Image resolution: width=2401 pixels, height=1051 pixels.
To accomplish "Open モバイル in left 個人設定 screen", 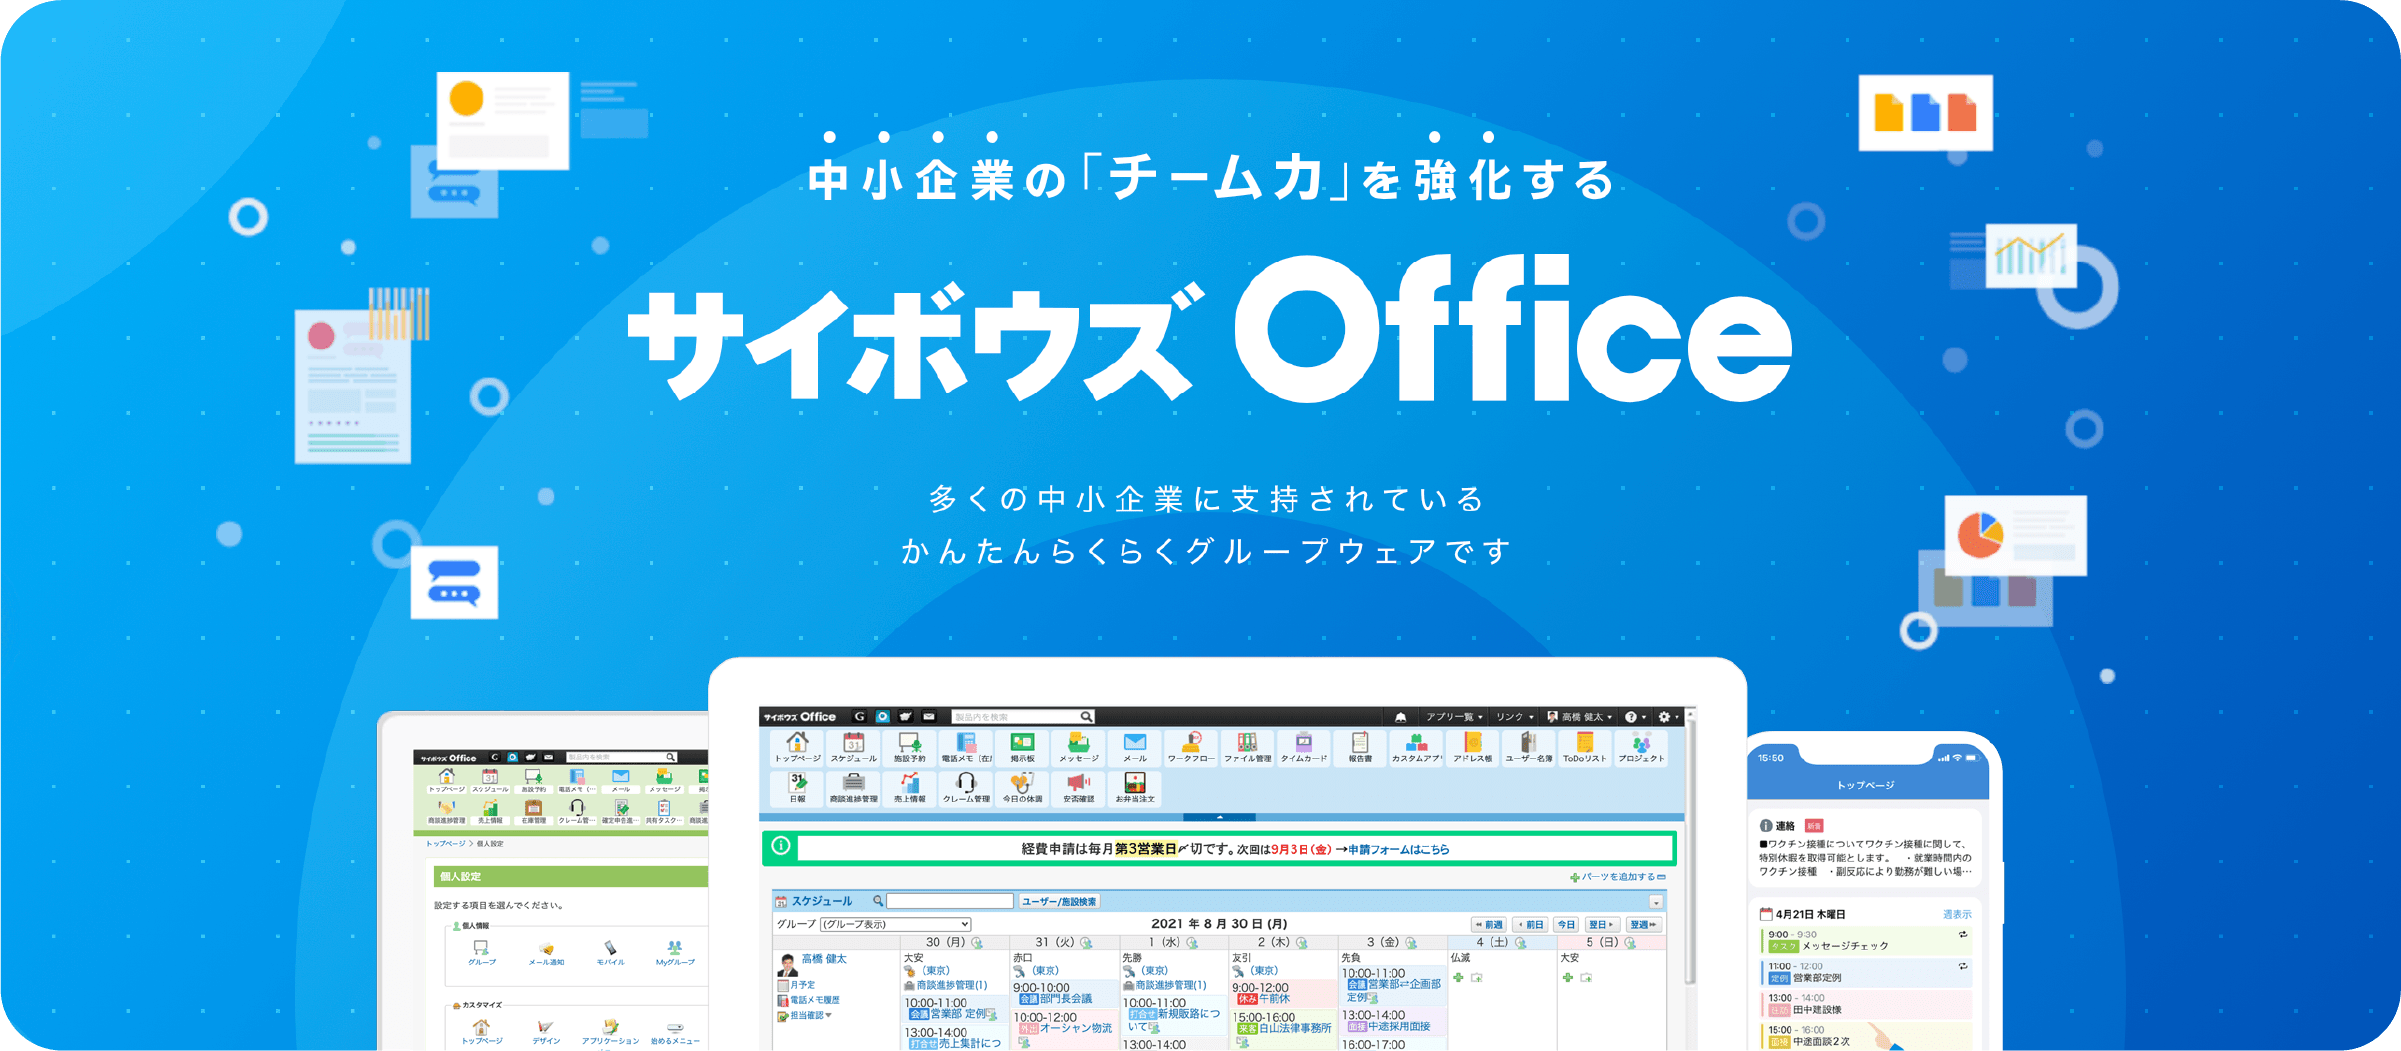I will click(x=610, y=953).
